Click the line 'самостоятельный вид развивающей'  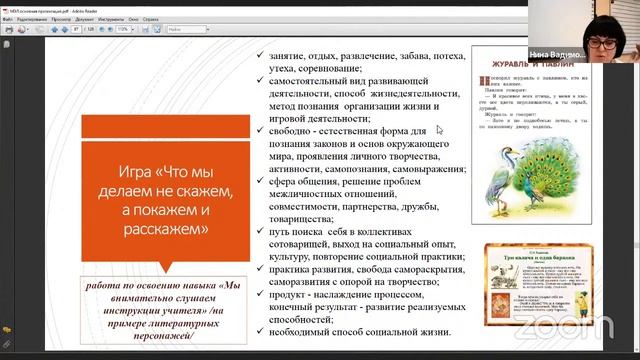349,81
